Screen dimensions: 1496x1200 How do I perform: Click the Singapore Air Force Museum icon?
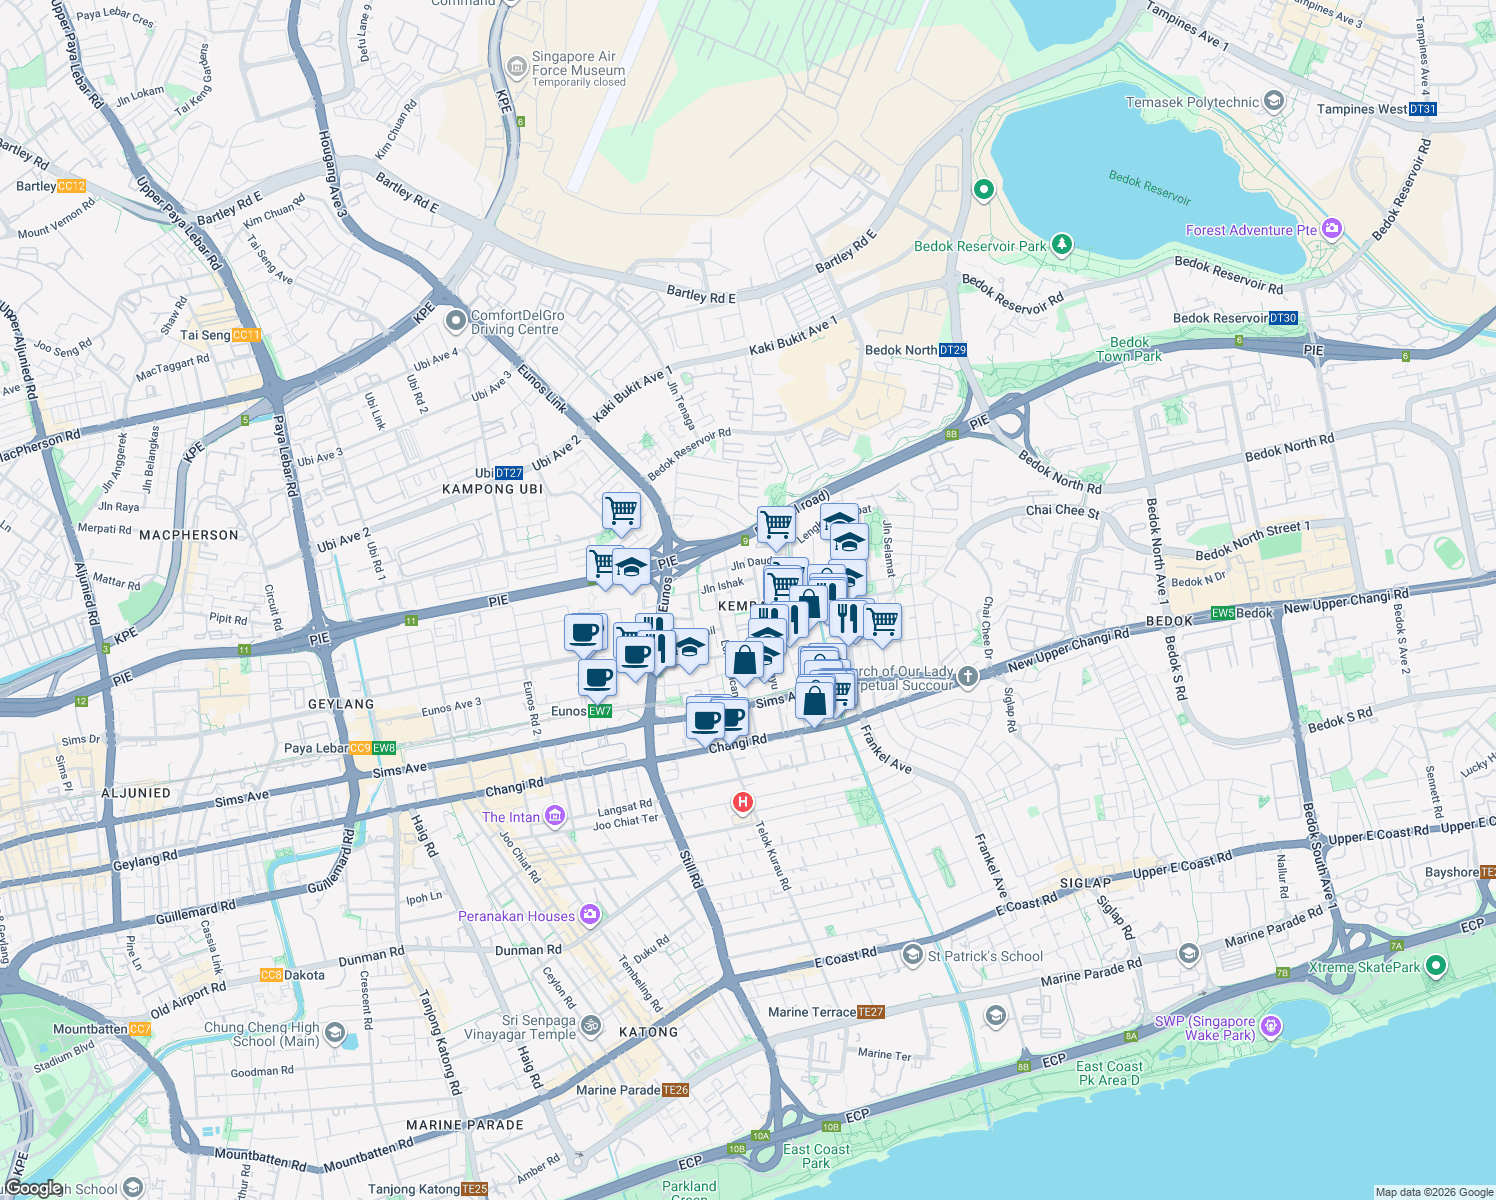[x=516, y=68]
